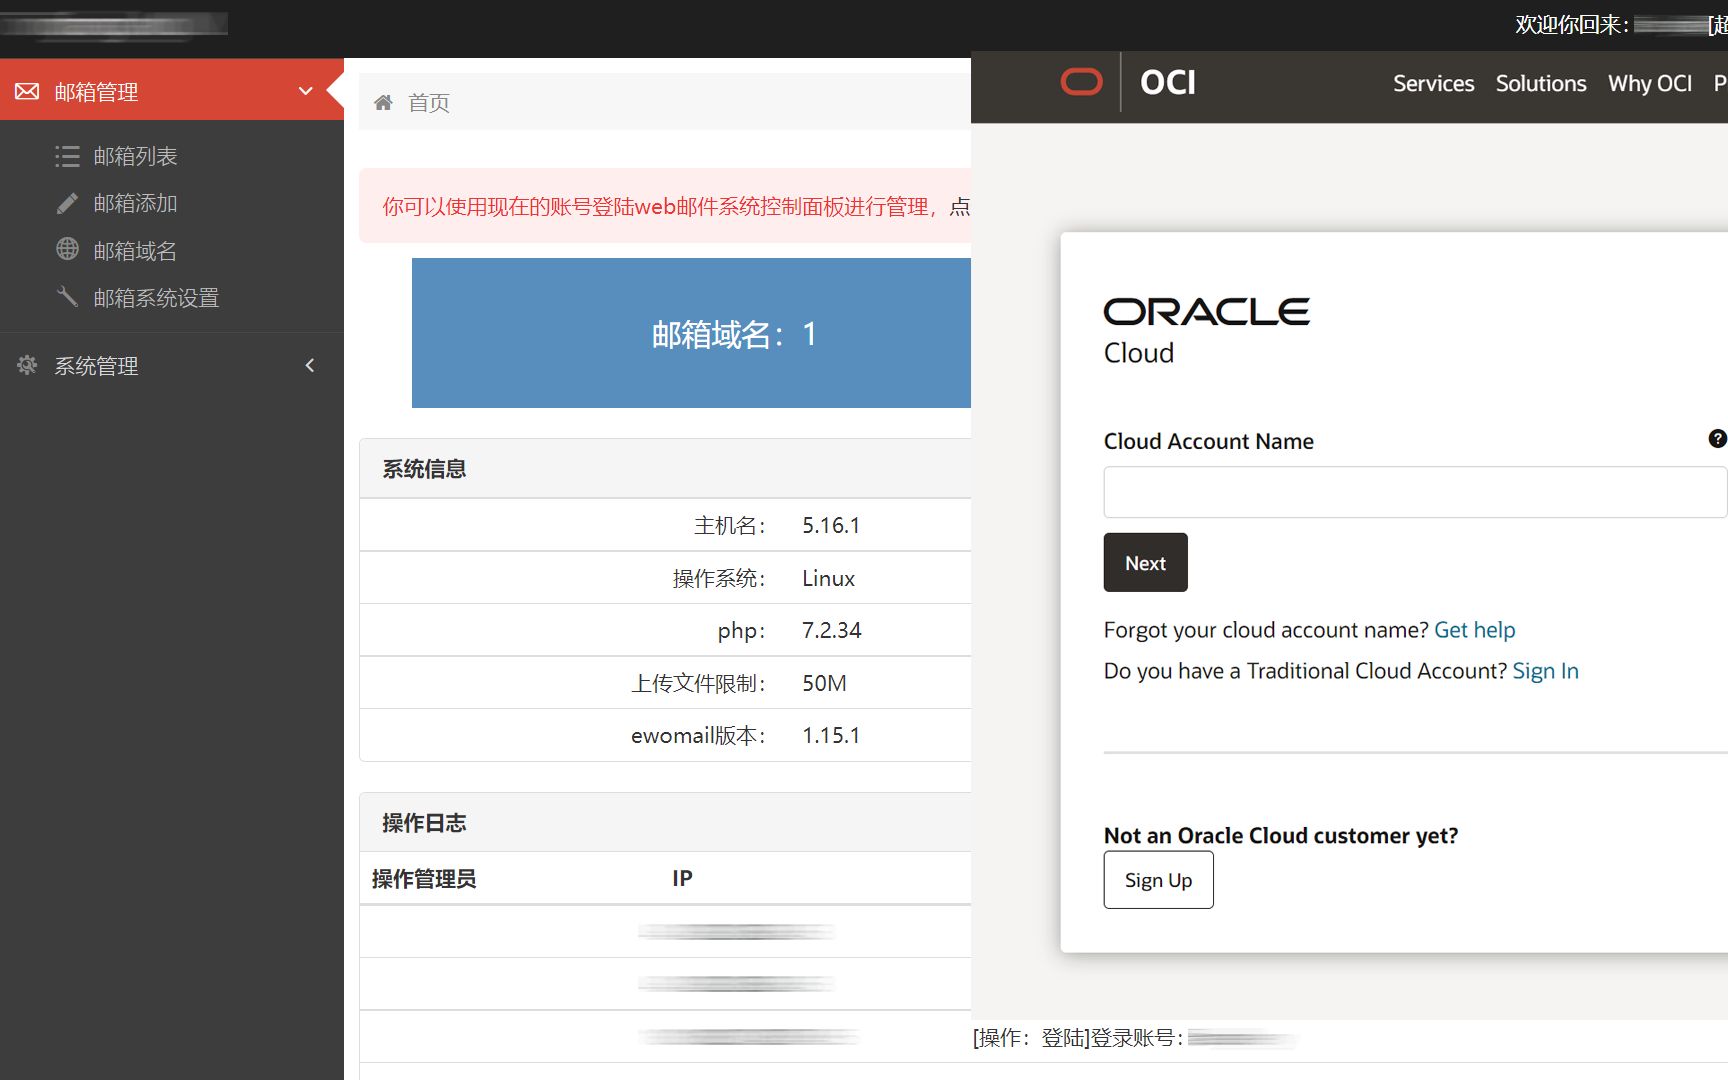
Task: Collapse the 邮箱管理 menu chevron
Action: pyautogui.click(x=306, y=91)
